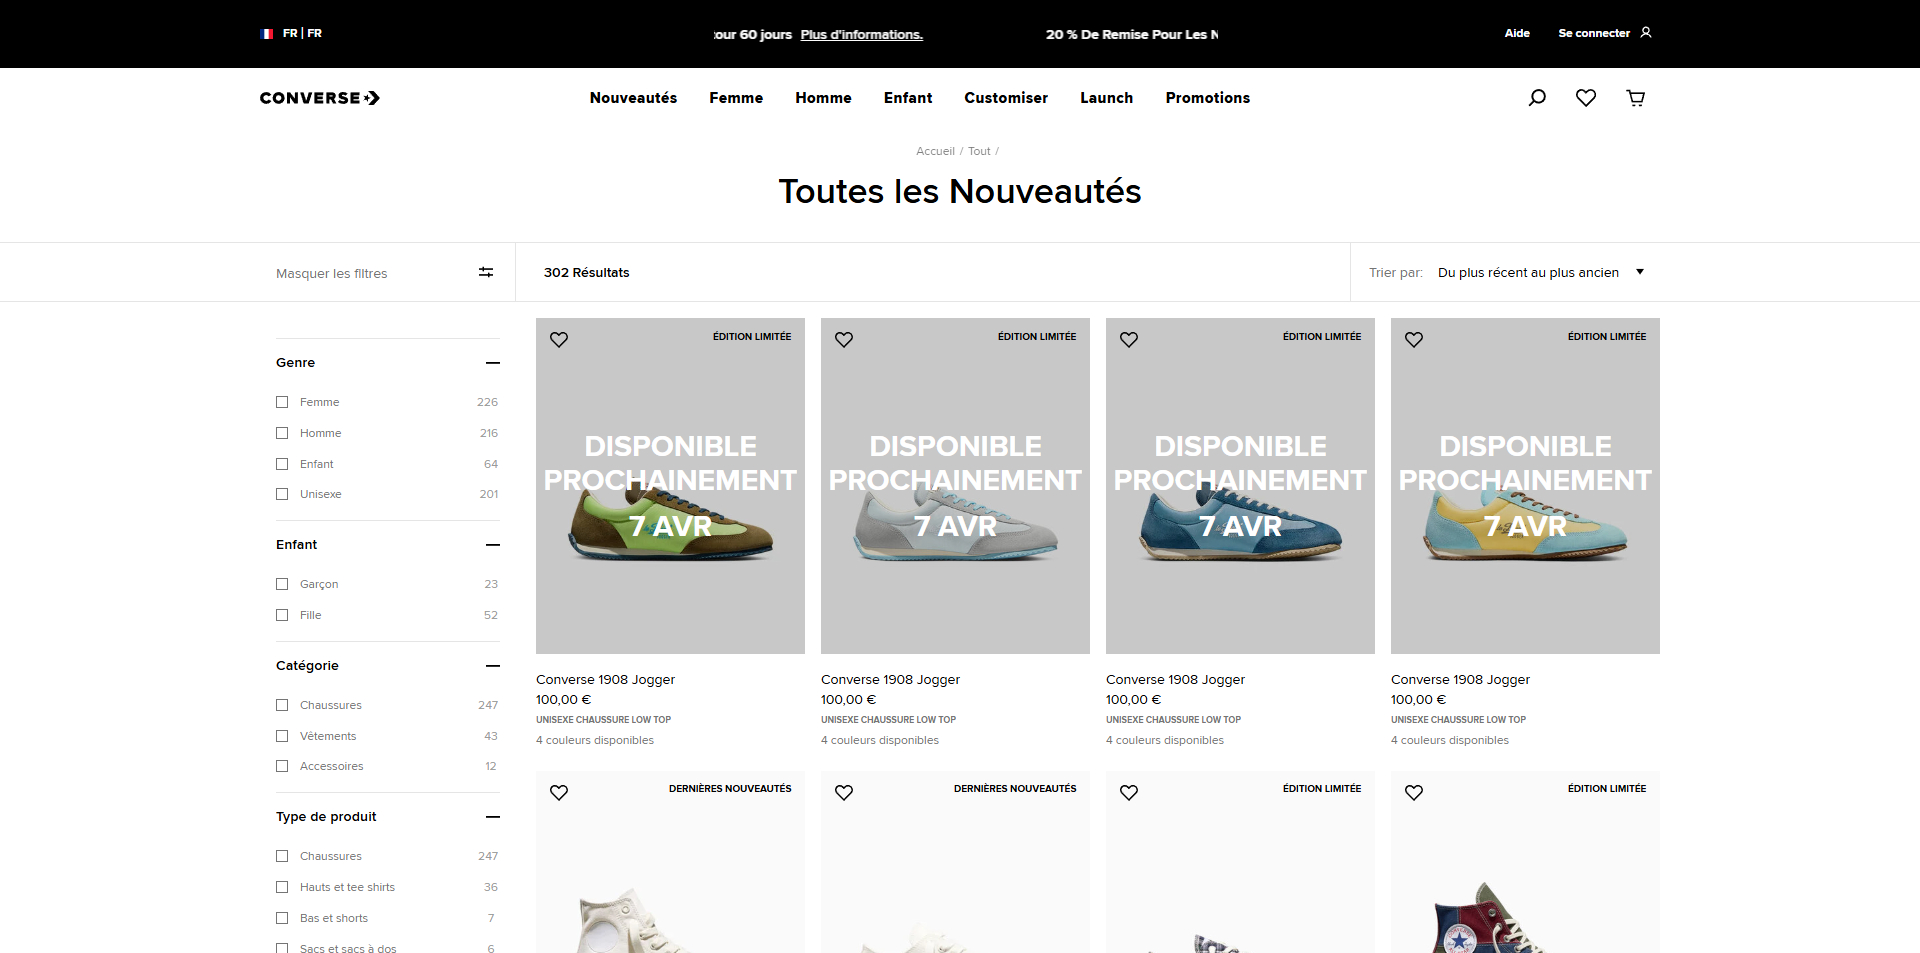
Task: Check the Homme genre filter
Action: point(282,433)
